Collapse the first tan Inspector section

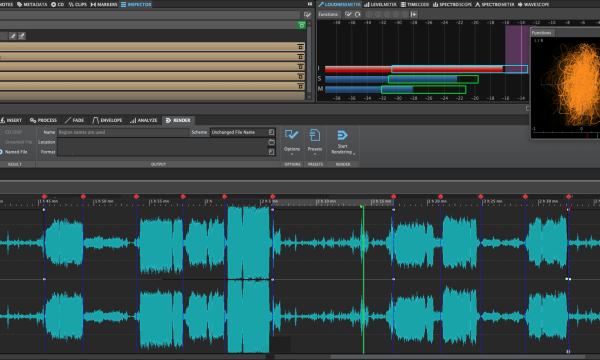pyautogui.click(x=300, y=47)
